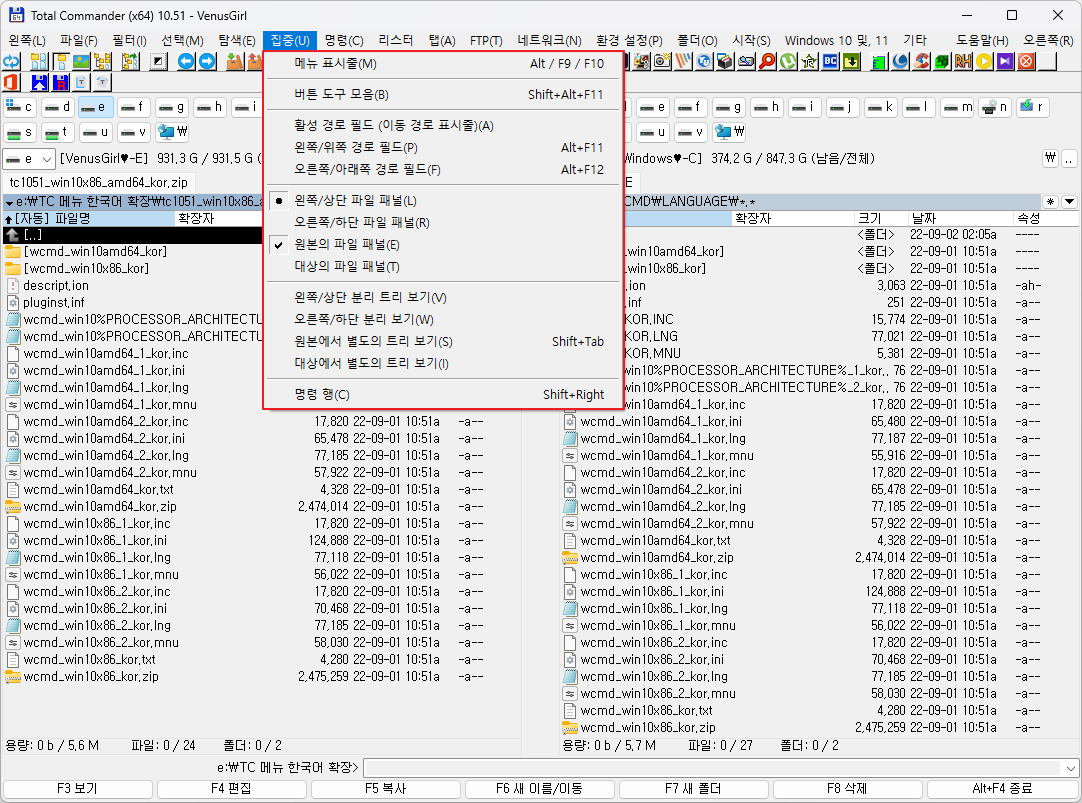This screenshot has width=1082, height=803.
Task: Click into the command line input field
Action: click(x=713, y=768)
